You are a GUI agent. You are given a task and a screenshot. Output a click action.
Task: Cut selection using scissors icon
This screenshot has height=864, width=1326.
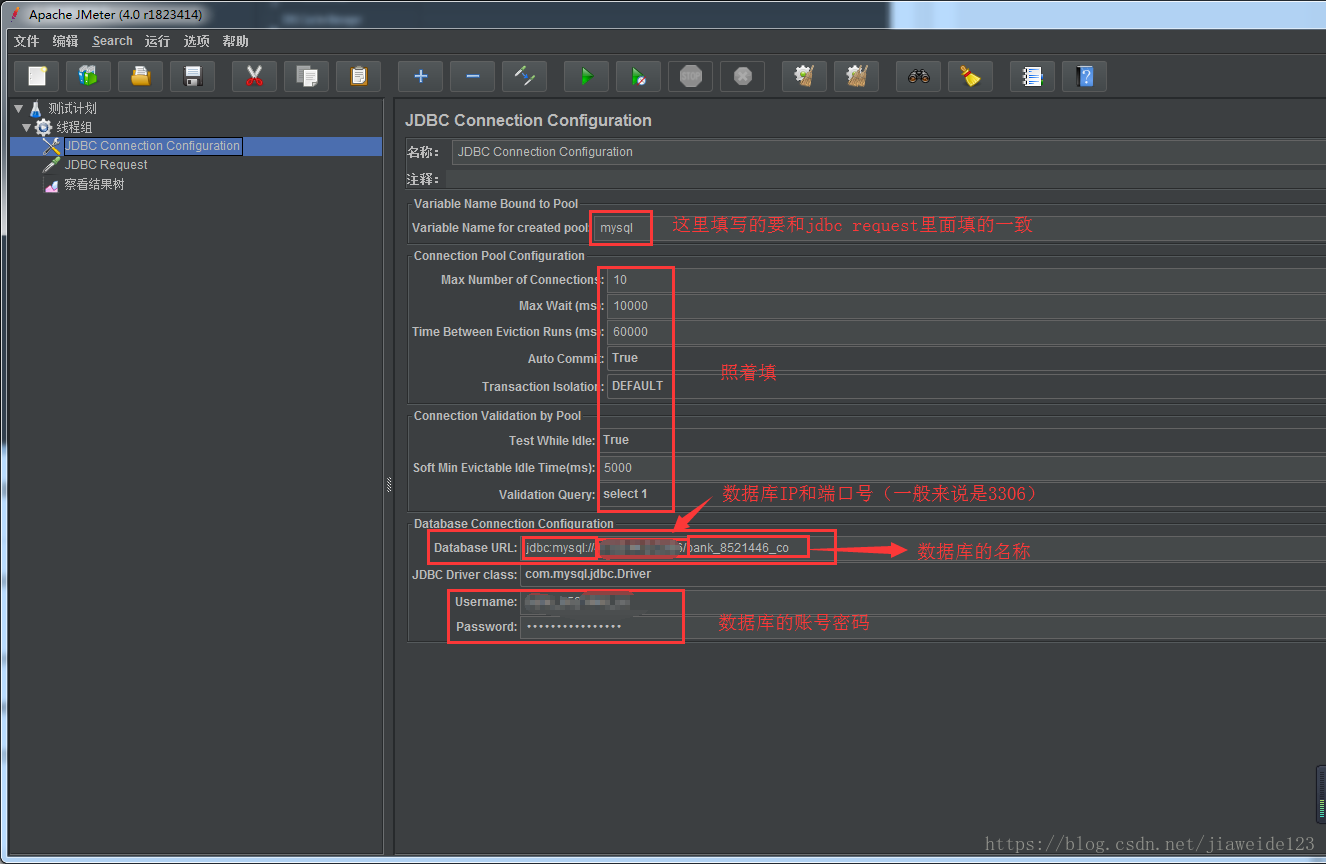click(x=254, y=76)
